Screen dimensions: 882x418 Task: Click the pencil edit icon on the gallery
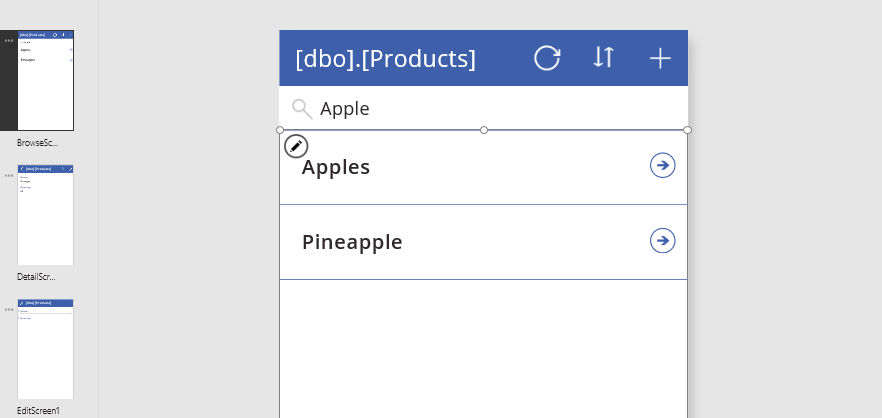tap(296, 146)
